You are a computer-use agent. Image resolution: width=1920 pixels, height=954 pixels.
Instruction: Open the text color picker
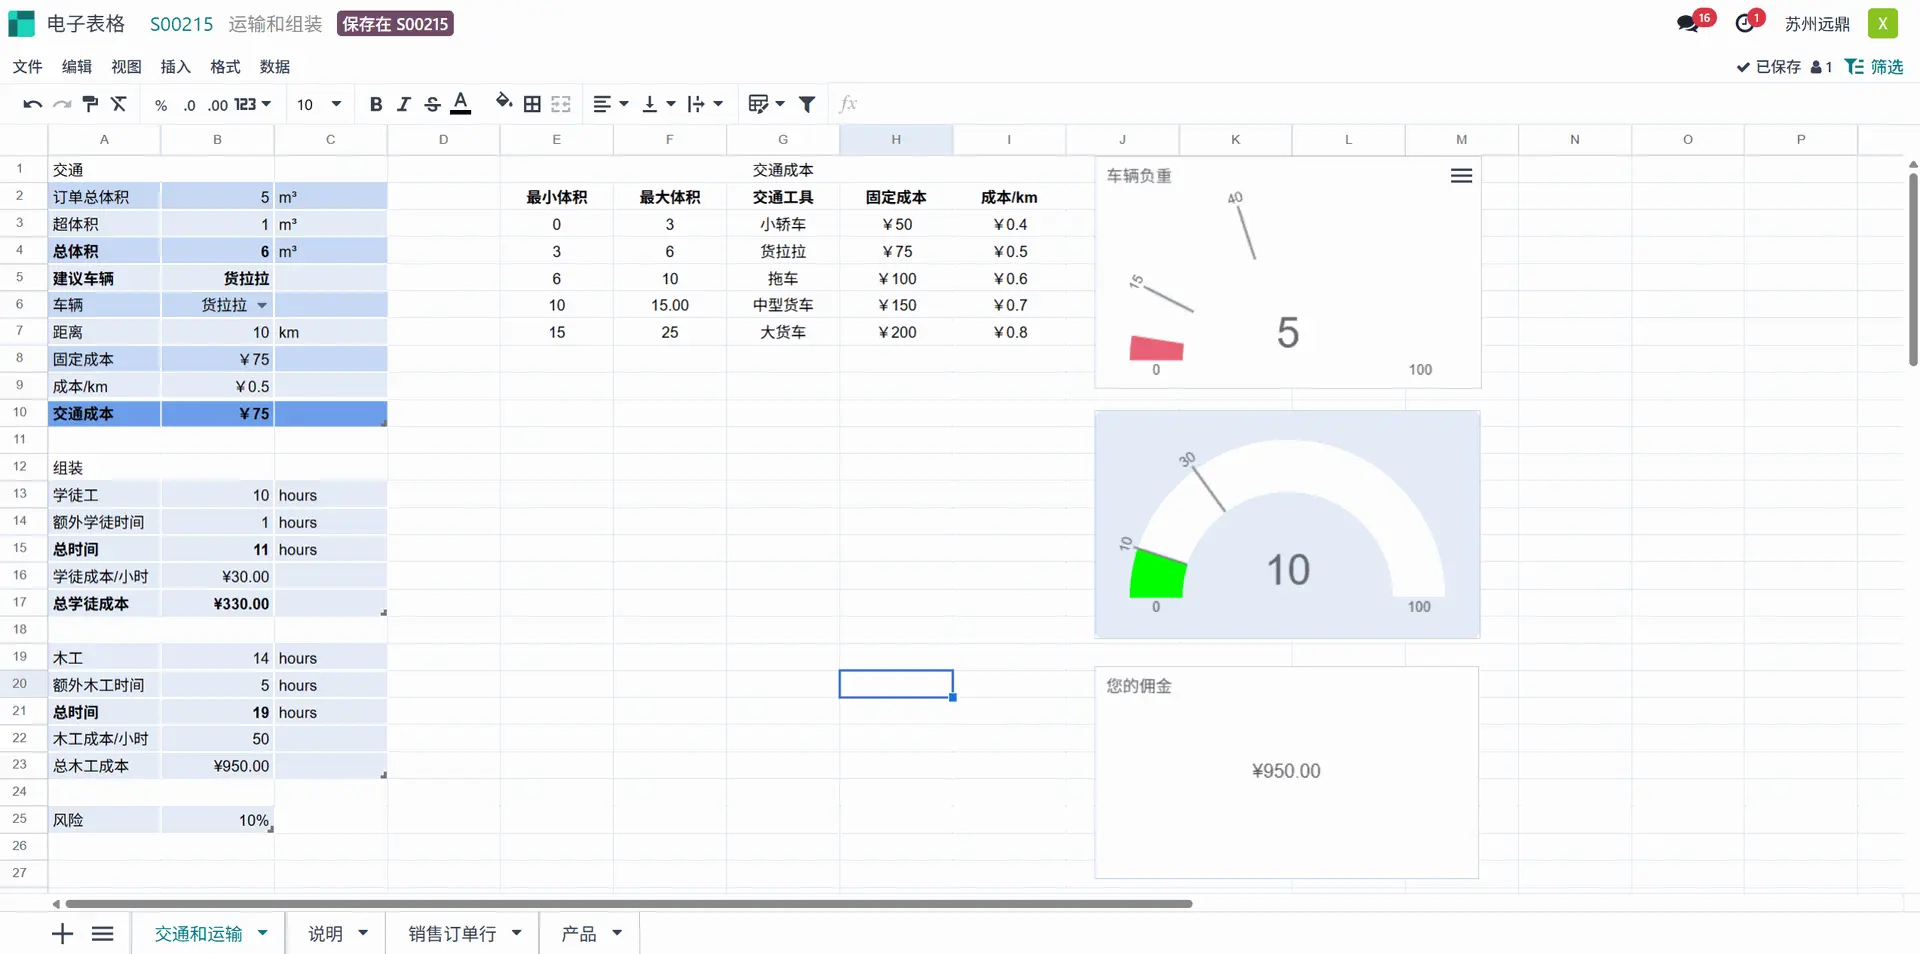pos(461,104)
